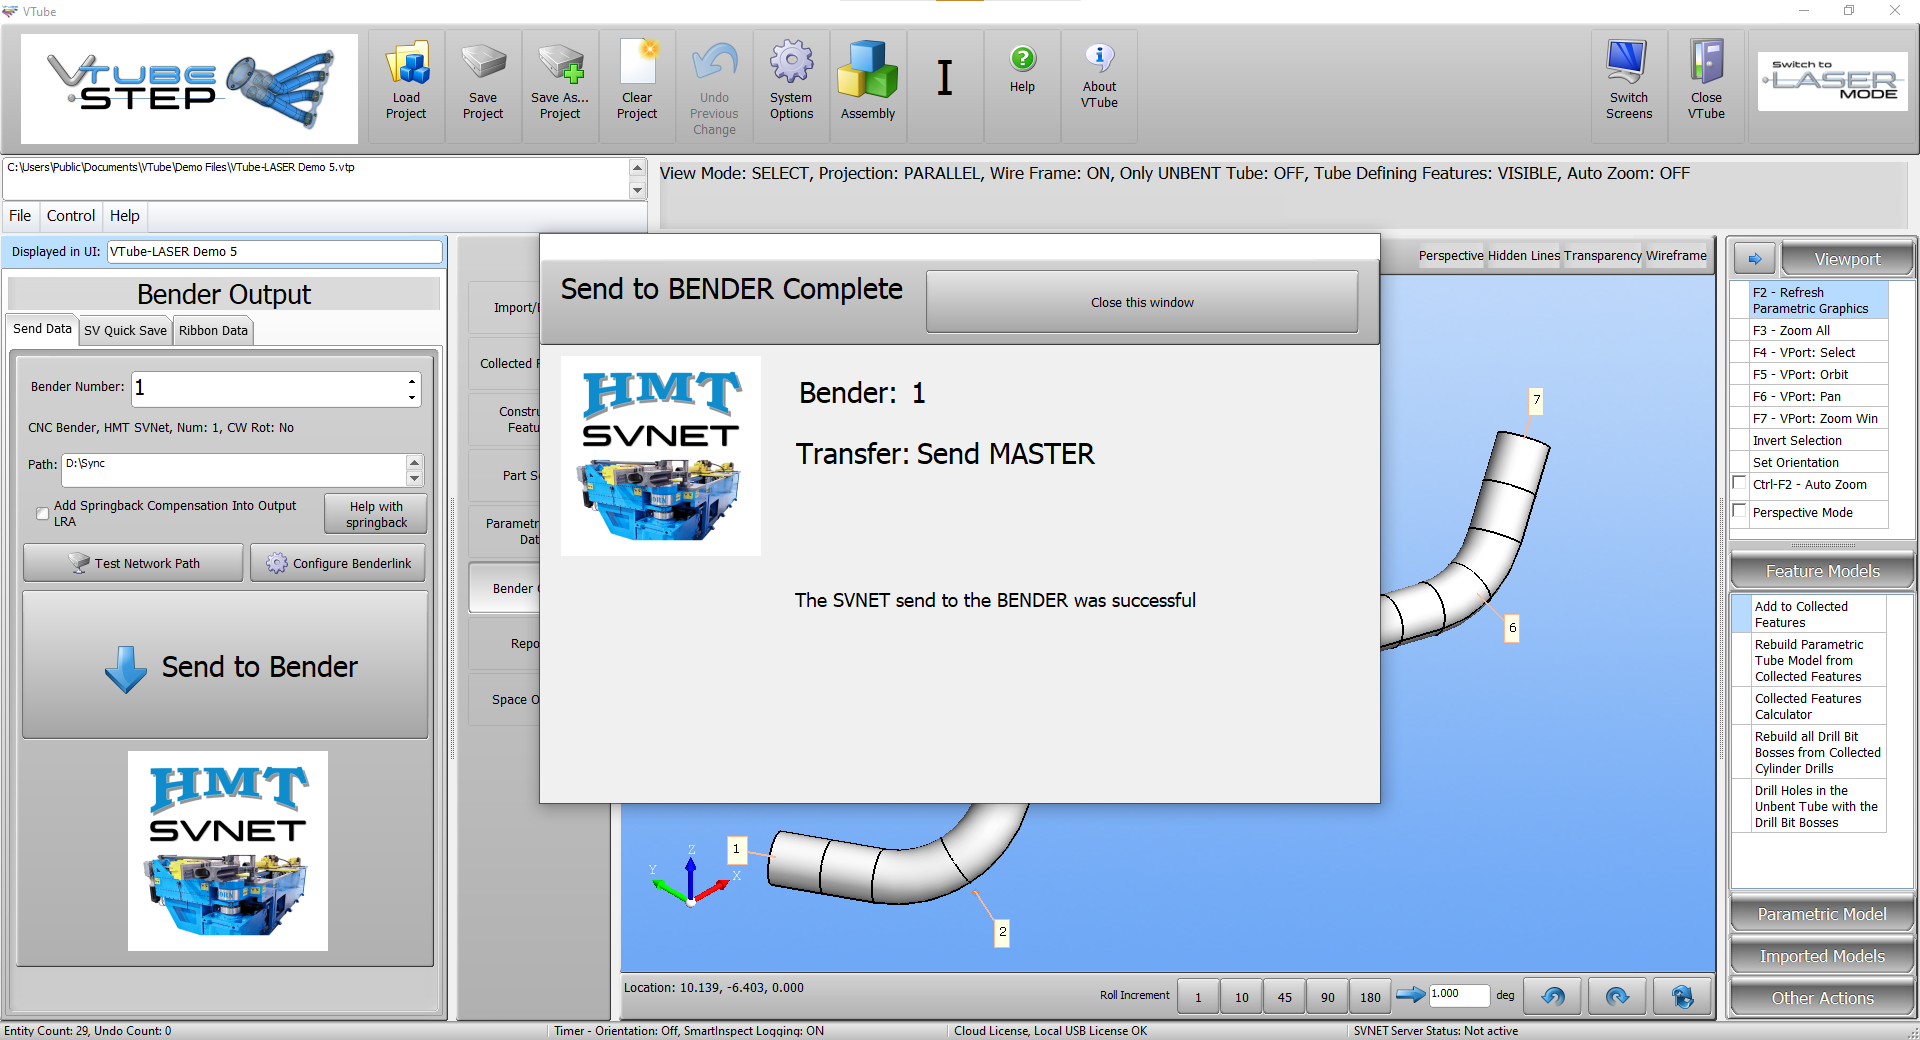Viewport: 1920px width, 1040px height.
Task: Expand Other Actions section
Action: tap(1822, 998)
